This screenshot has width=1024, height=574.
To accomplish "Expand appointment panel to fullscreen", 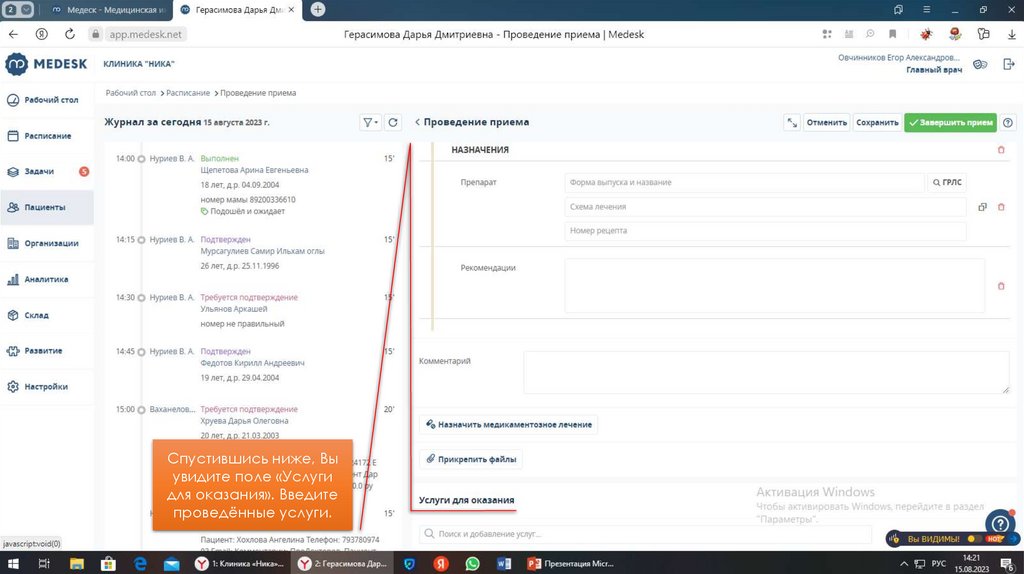I will point(792,122).
